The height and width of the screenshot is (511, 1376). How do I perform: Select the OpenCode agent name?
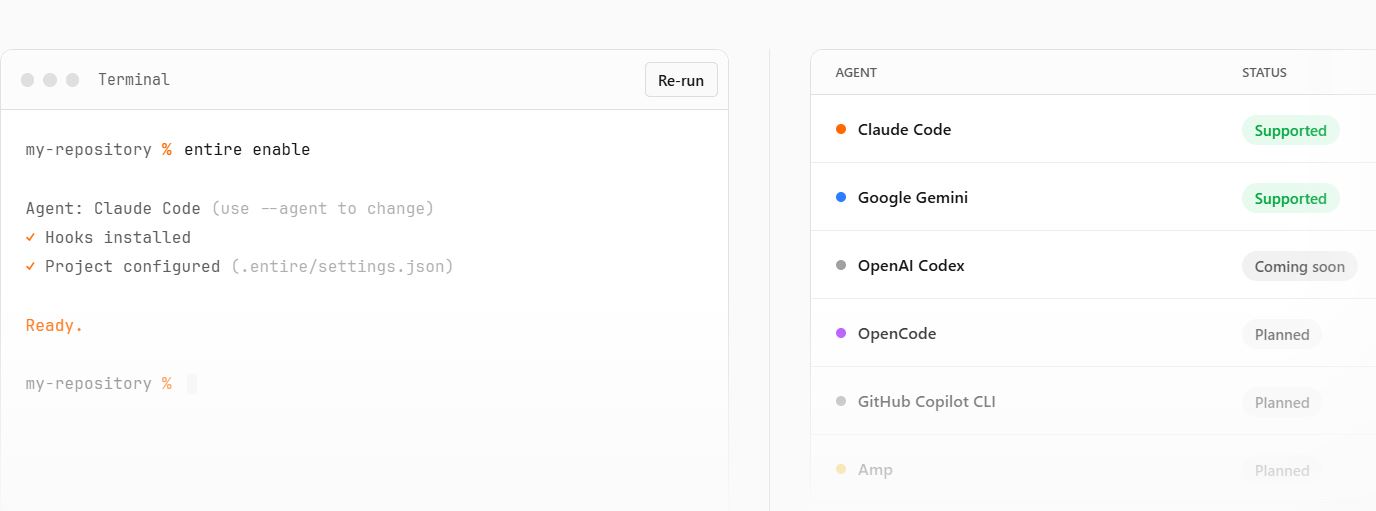coord(897,333)
